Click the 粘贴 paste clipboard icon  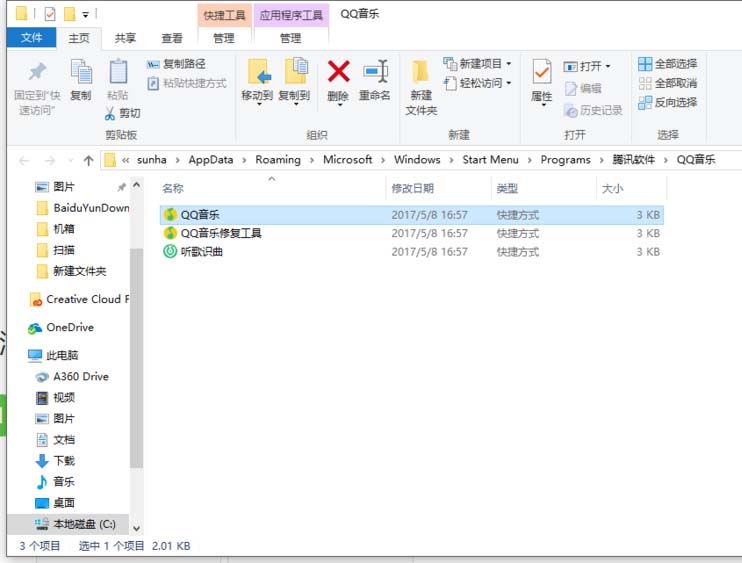pos(118,72)
